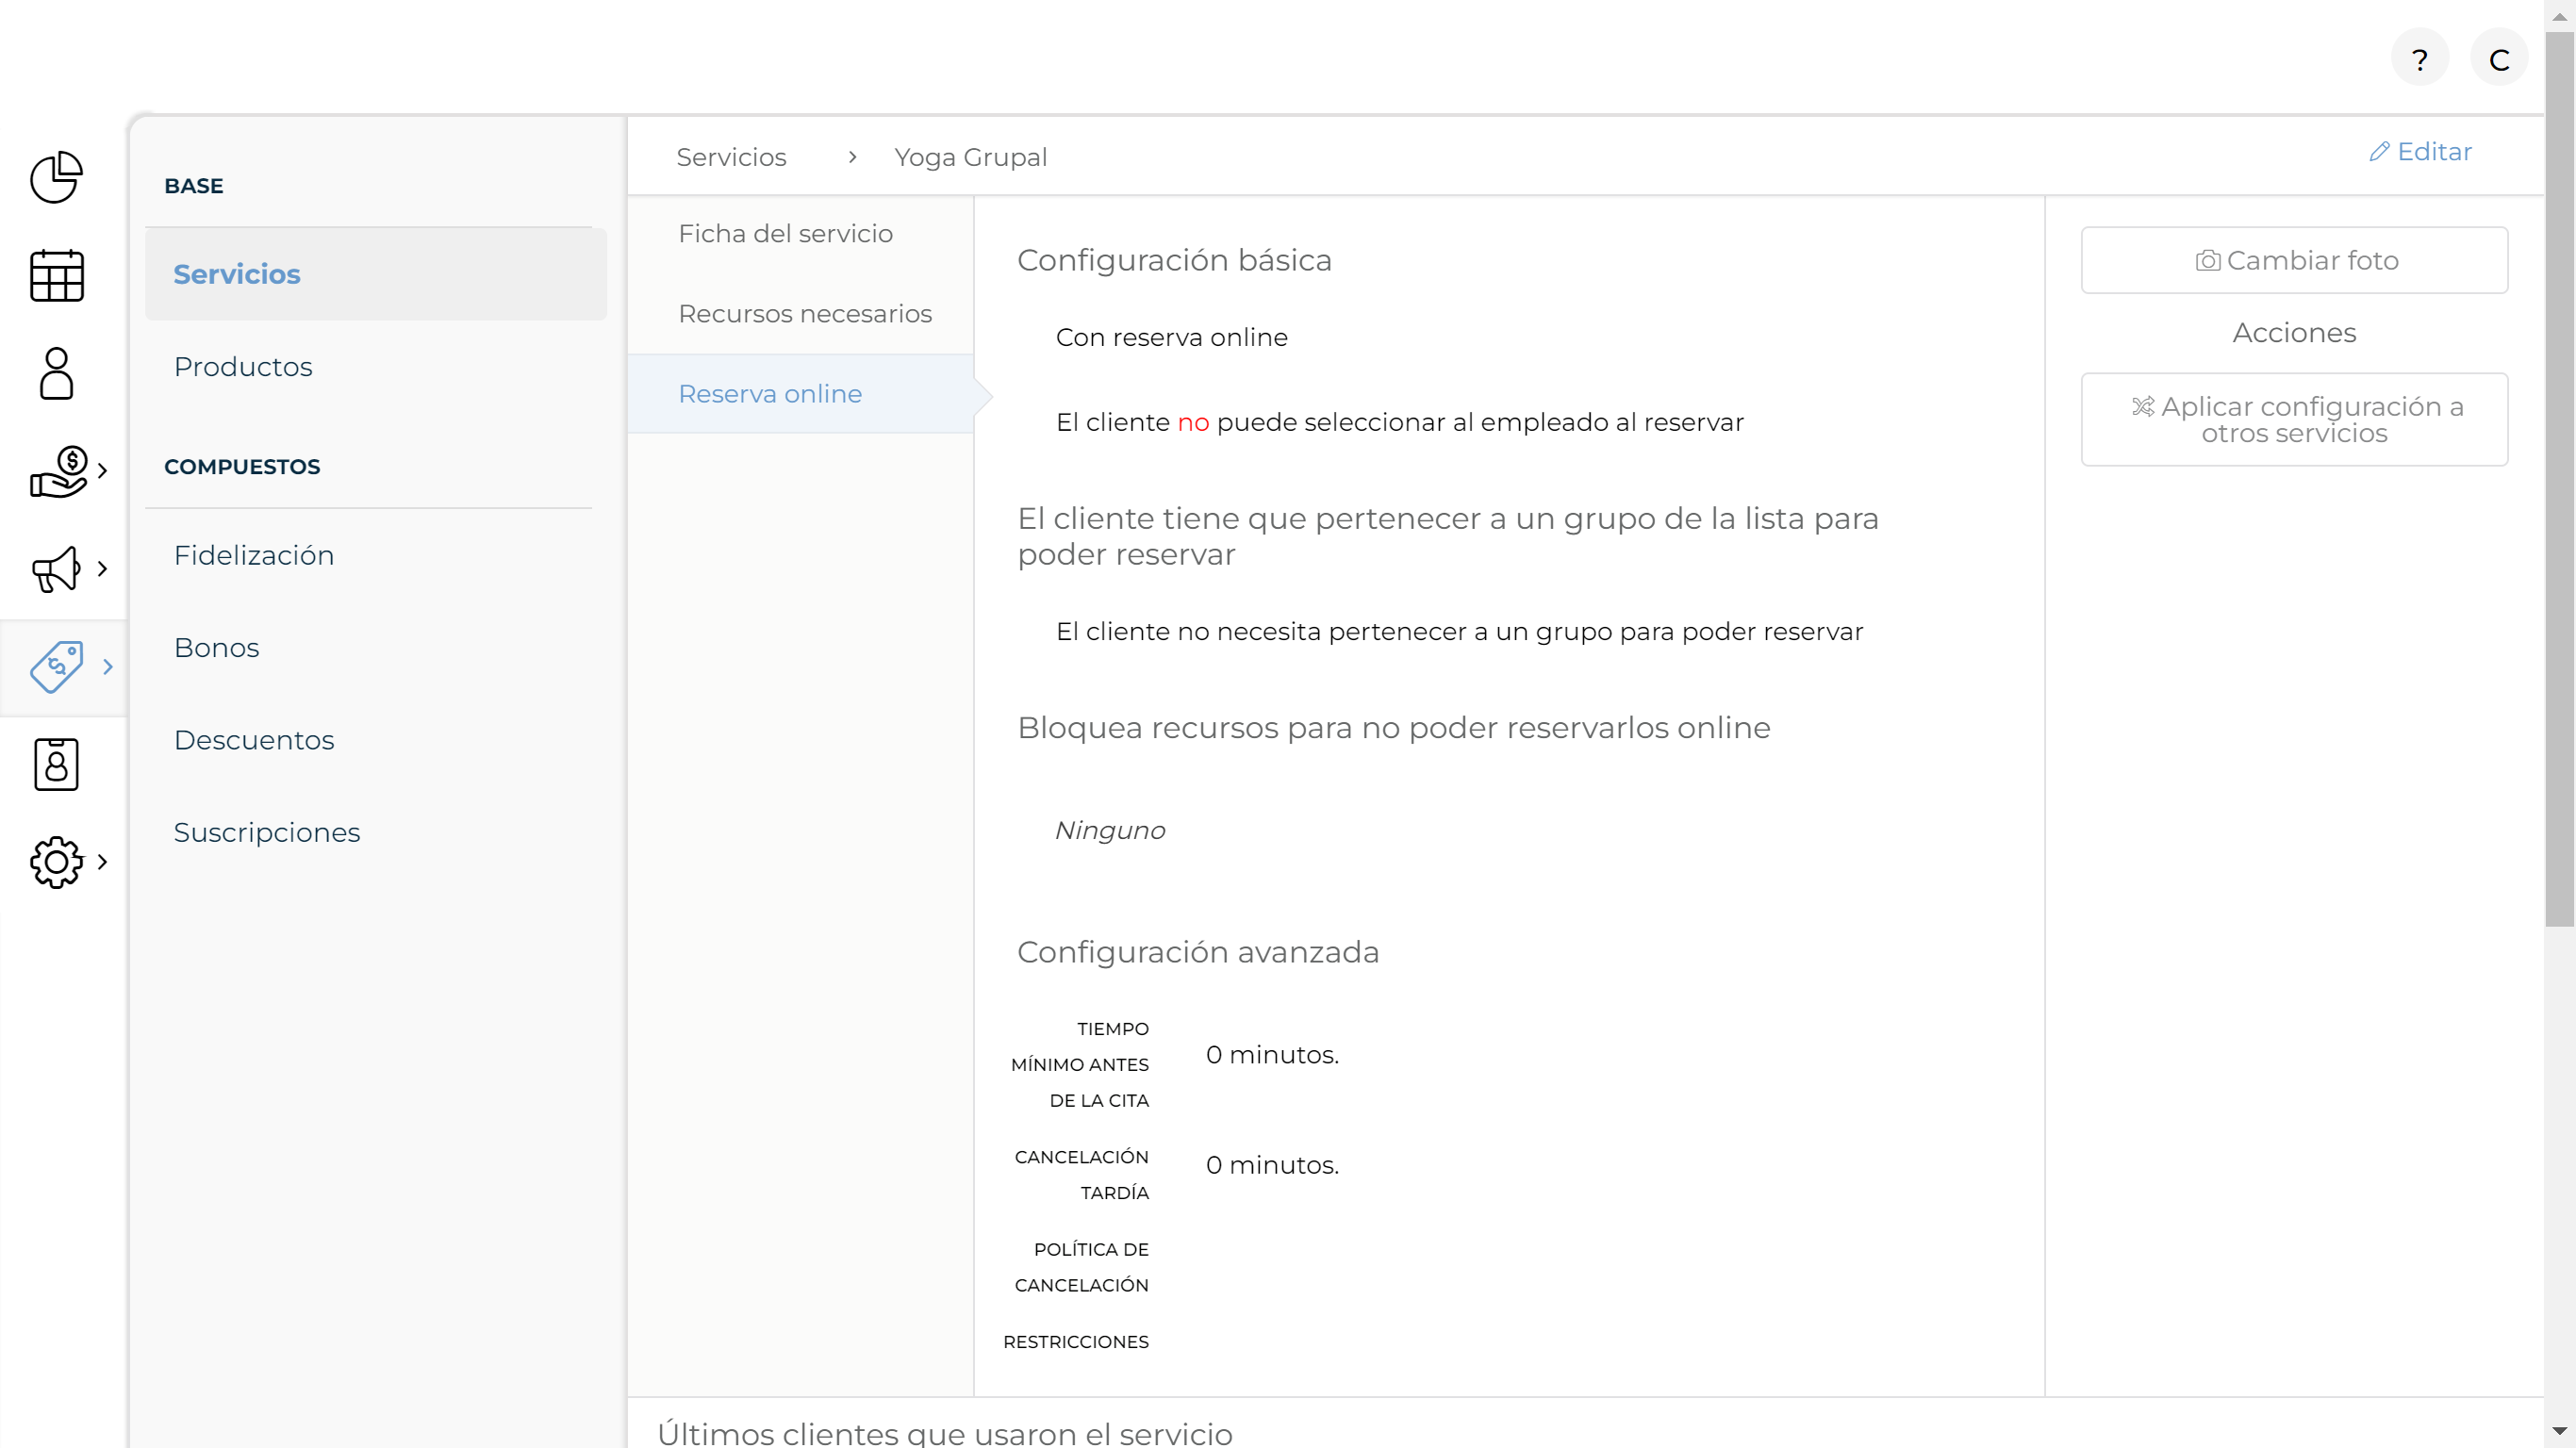2576x1448 pixels.
Task: Click the 'Ninguno' italic text
Action: (x=1110, y=831)
